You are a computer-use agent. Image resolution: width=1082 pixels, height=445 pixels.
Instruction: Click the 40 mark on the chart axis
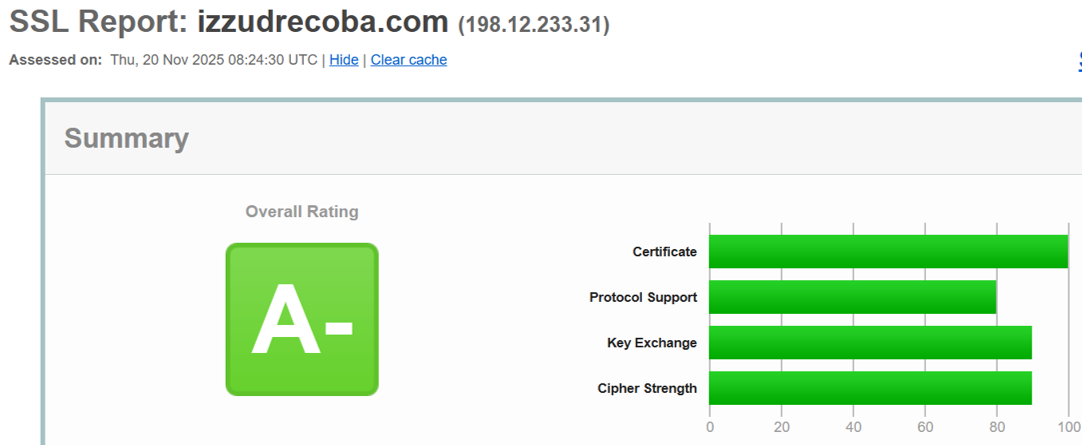[x=853, y=427]
